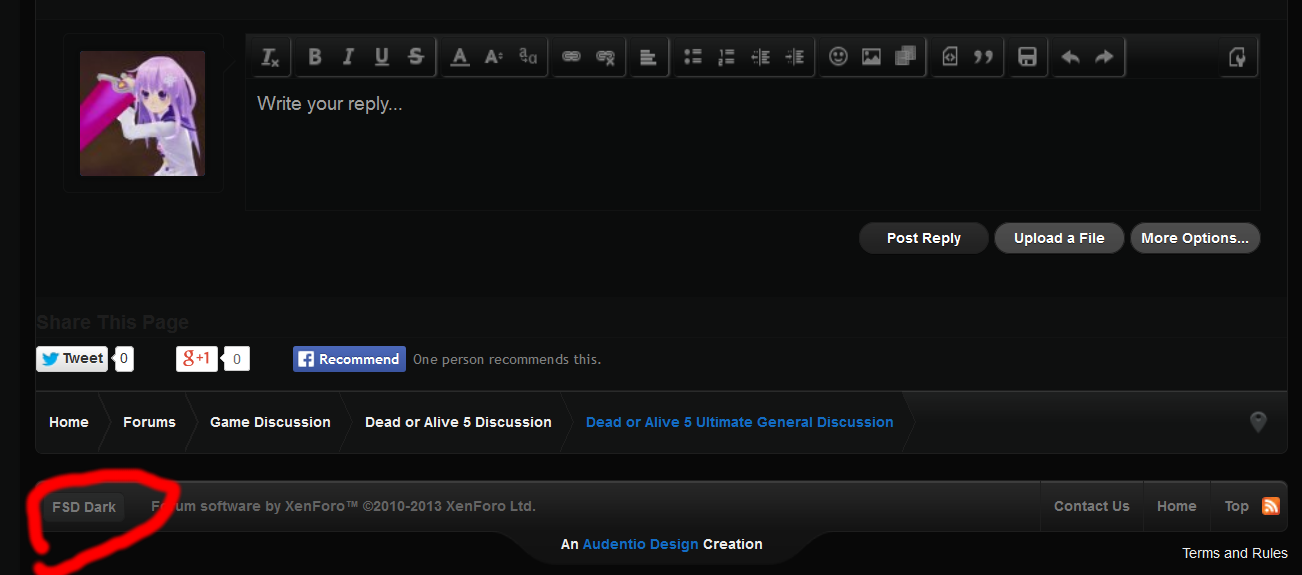
Task: Toggle strikethrough formatting
Action: (x=416, y=57)
